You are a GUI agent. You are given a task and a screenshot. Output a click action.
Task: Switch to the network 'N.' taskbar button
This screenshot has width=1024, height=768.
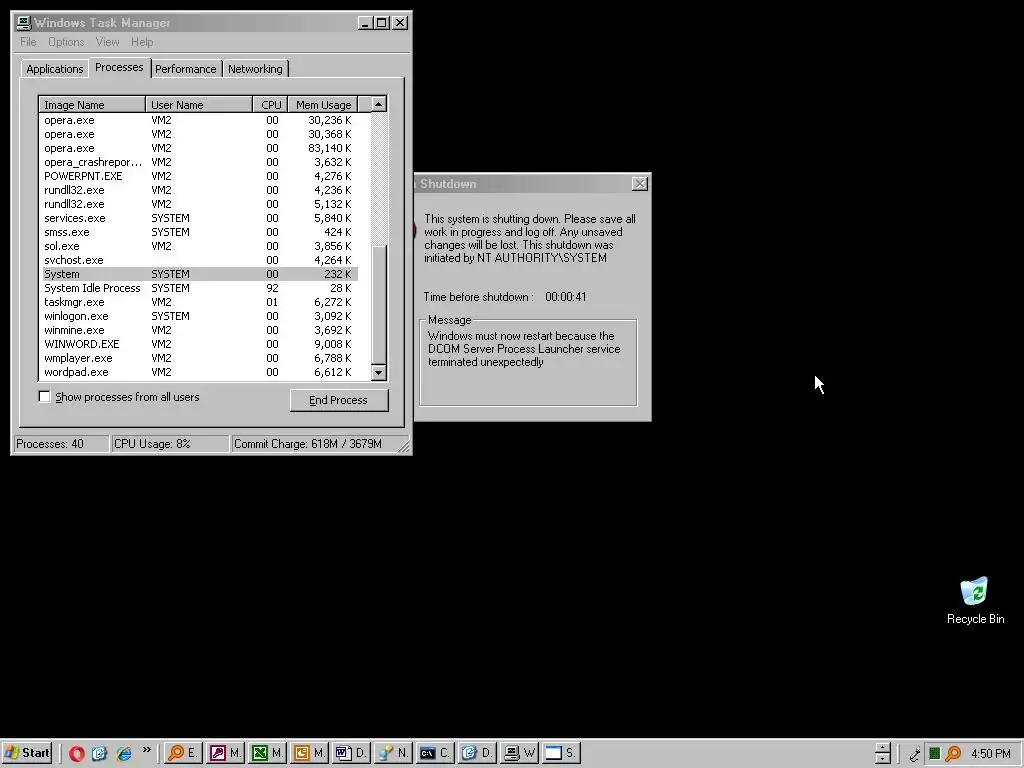(392, 753)
